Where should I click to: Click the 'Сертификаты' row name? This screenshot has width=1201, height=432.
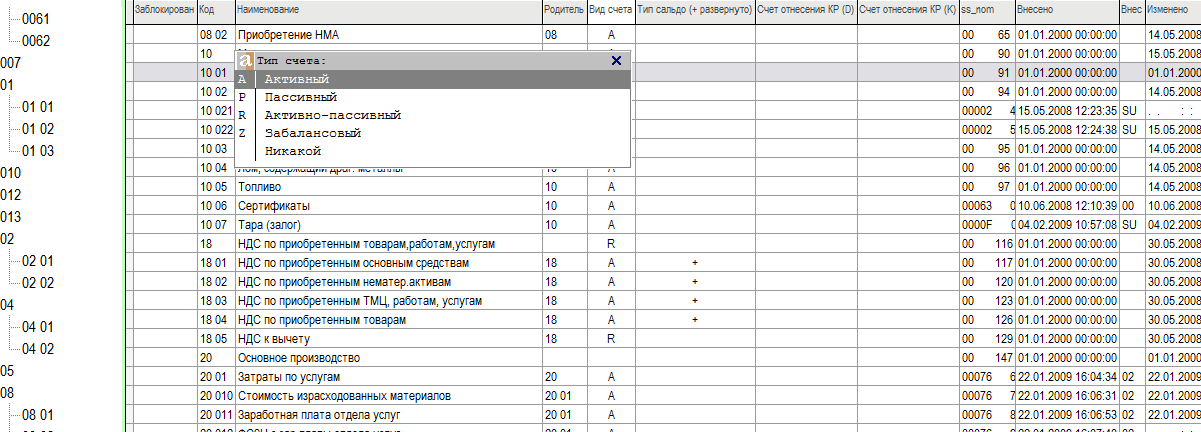[x=388, y=206]
